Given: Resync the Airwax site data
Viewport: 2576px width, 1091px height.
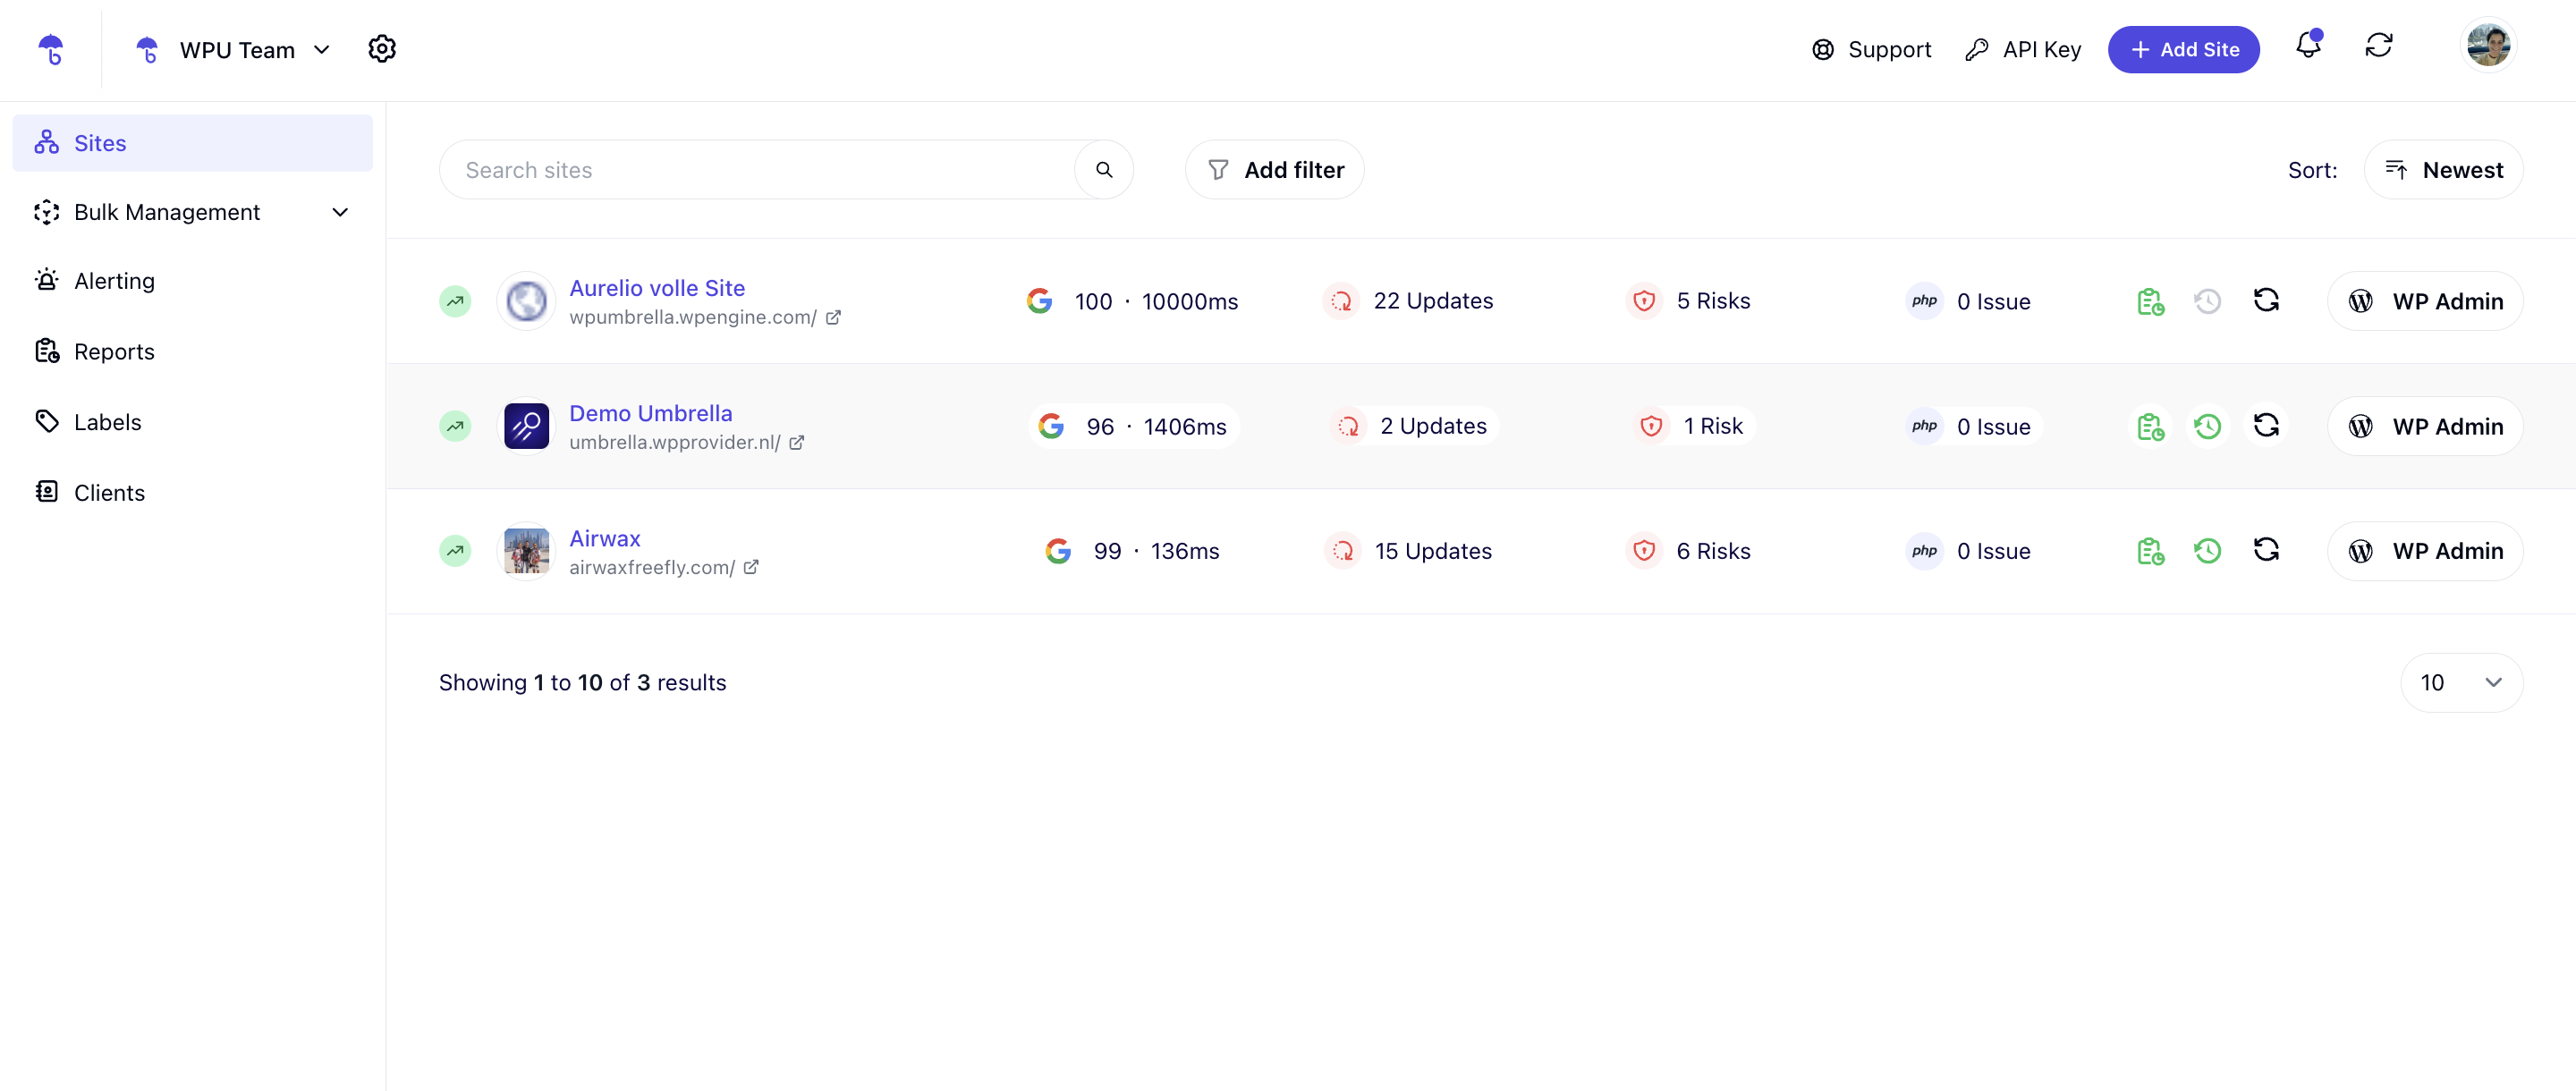Looking at the screenshot, I should [2265, 550].
